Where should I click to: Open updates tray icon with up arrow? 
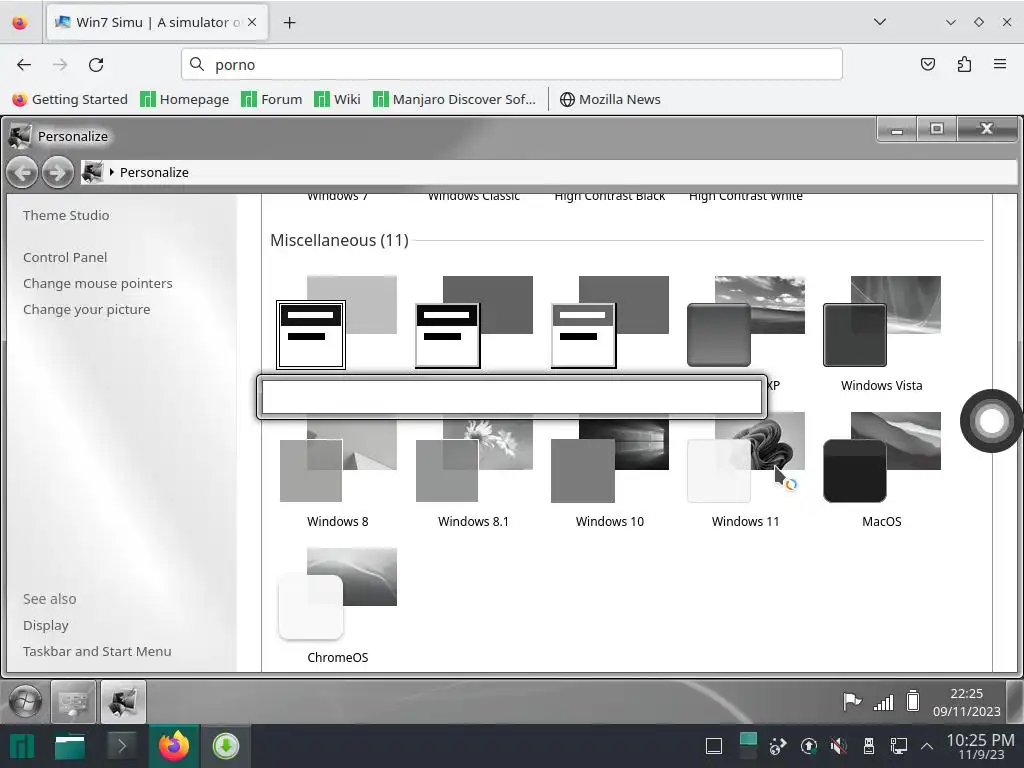[x=808, y=746]
